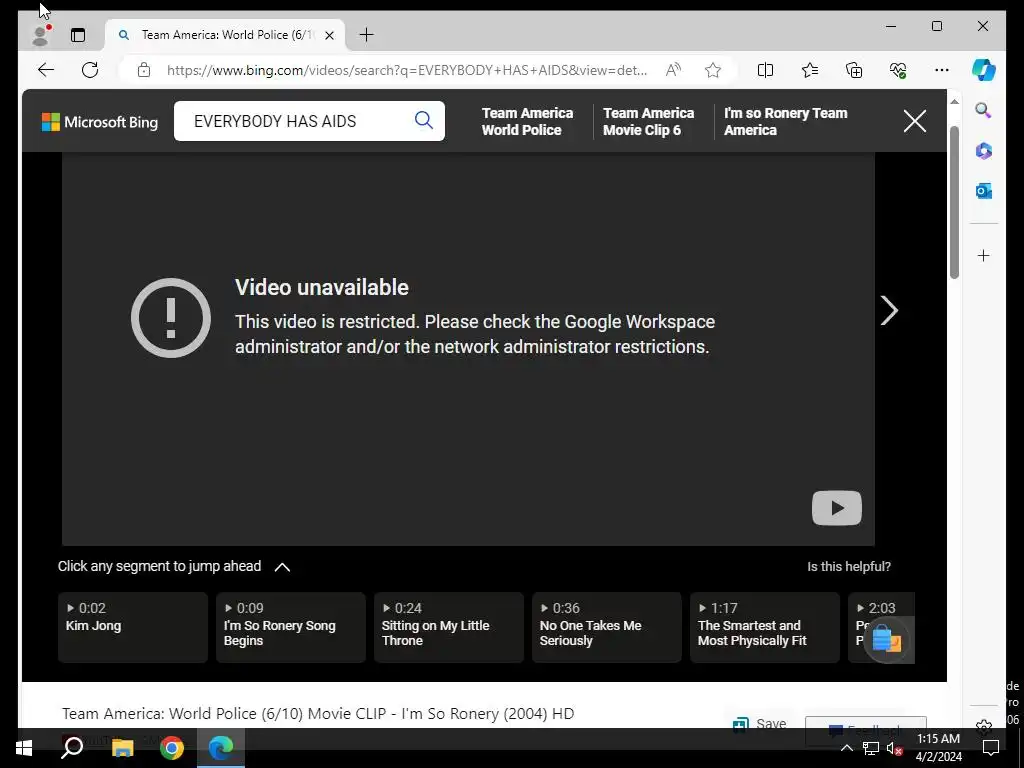Close the Team America tab
The width and height of the screenshot is (1024, 768).
click(x=330, y=35)
